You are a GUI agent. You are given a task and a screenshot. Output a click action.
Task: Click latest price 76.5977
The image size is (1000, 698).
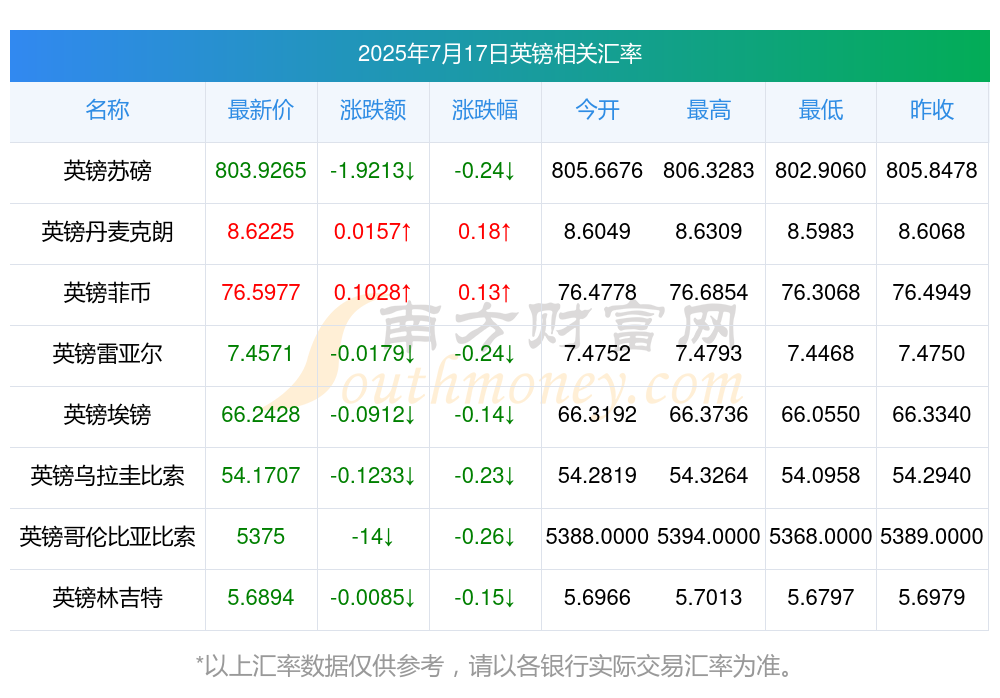pyautogui.click(x=260, y=293)
